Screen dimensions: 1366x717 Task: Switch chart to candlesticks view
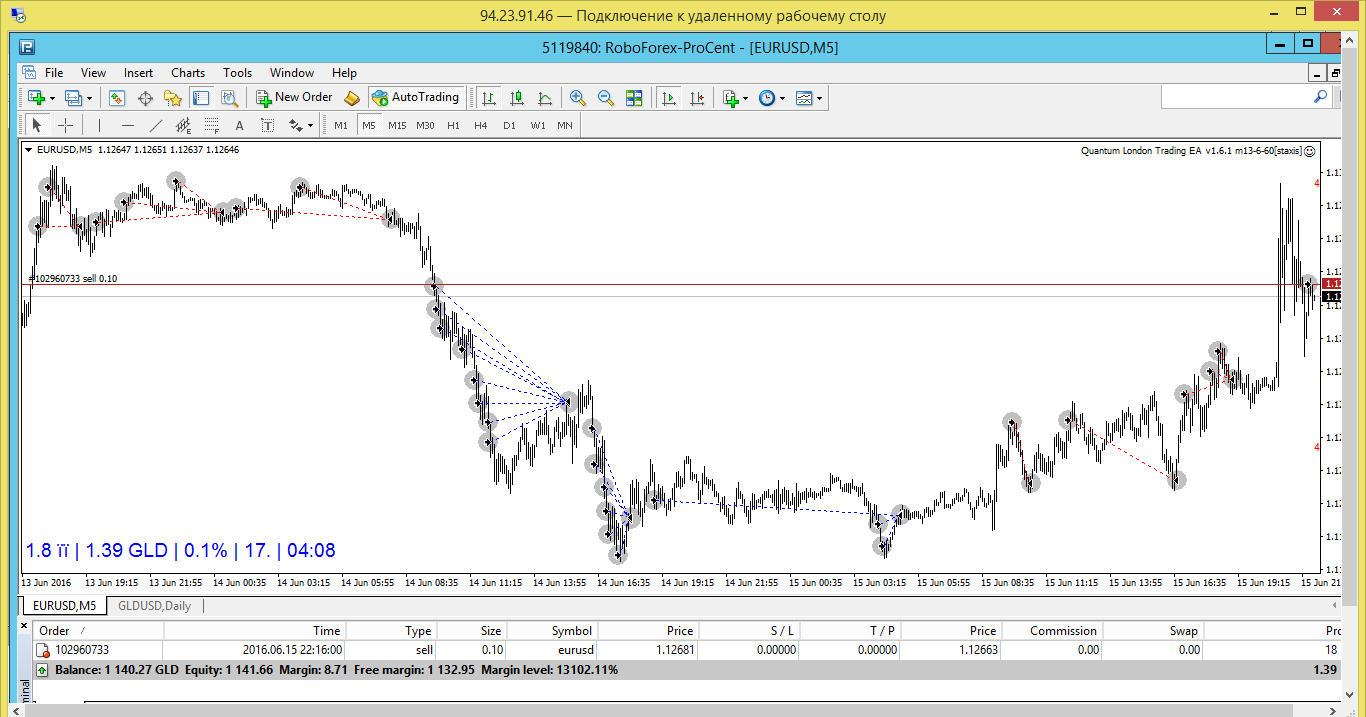(517, 98)
